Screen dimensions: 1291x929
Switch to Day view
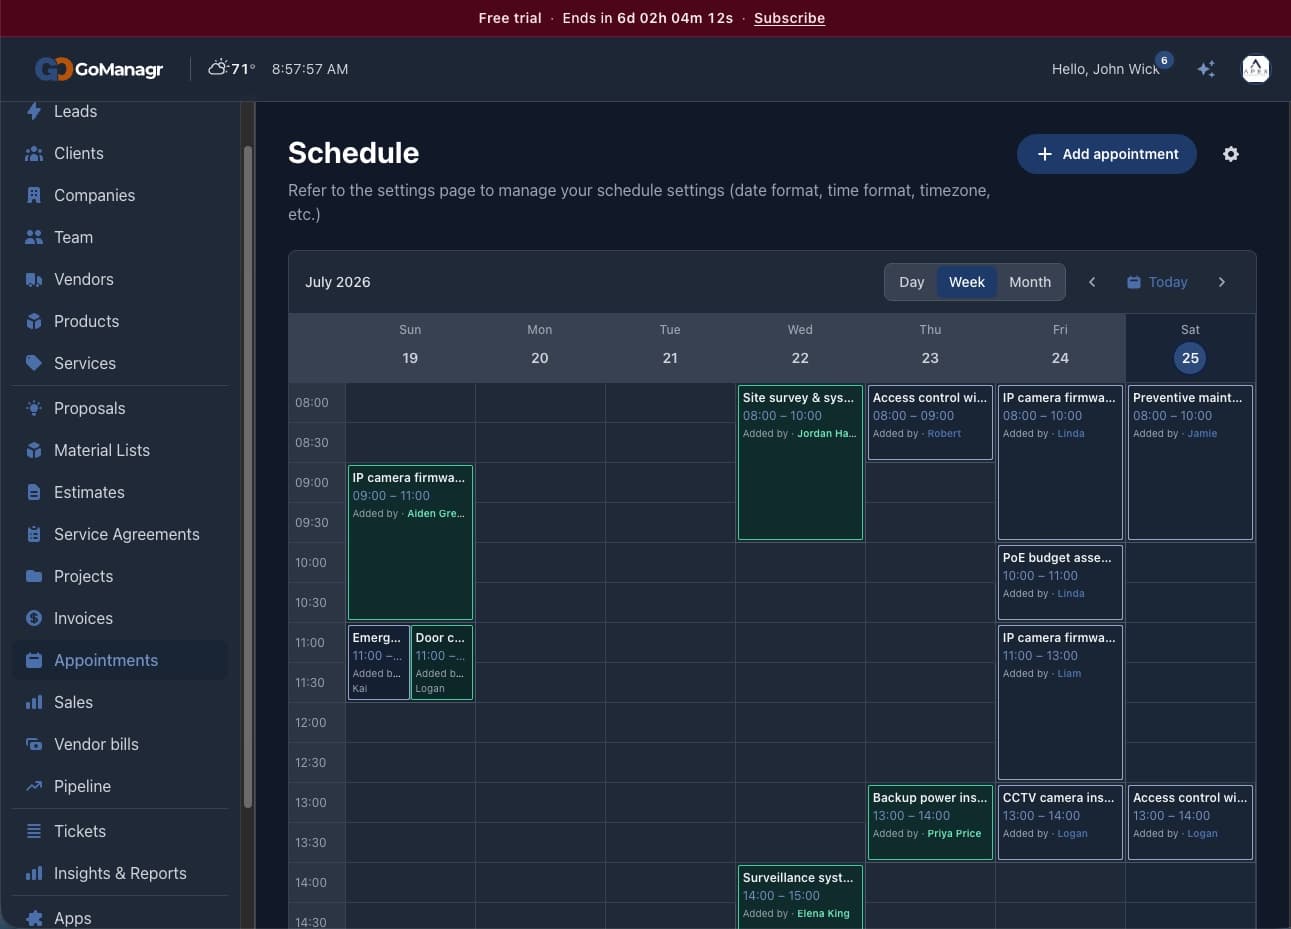coord(911,282)
